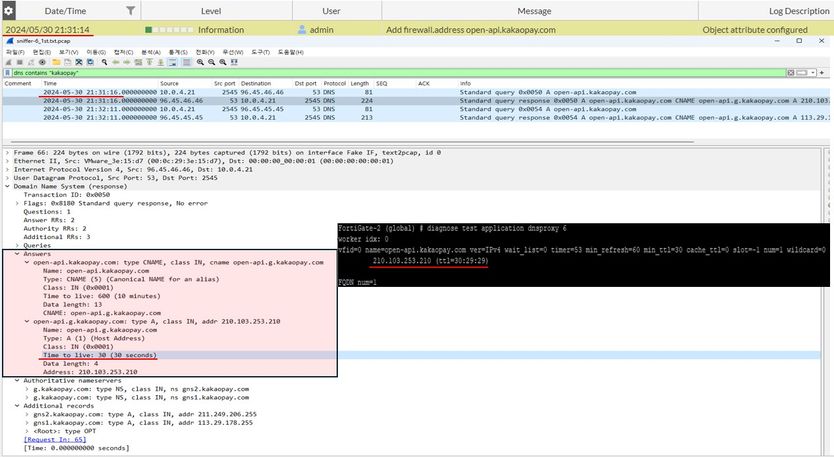Image resolution: width=834 pixels, height=457 pixels.
Task: Click the Reload capture file icon
Action: point(90,62)
